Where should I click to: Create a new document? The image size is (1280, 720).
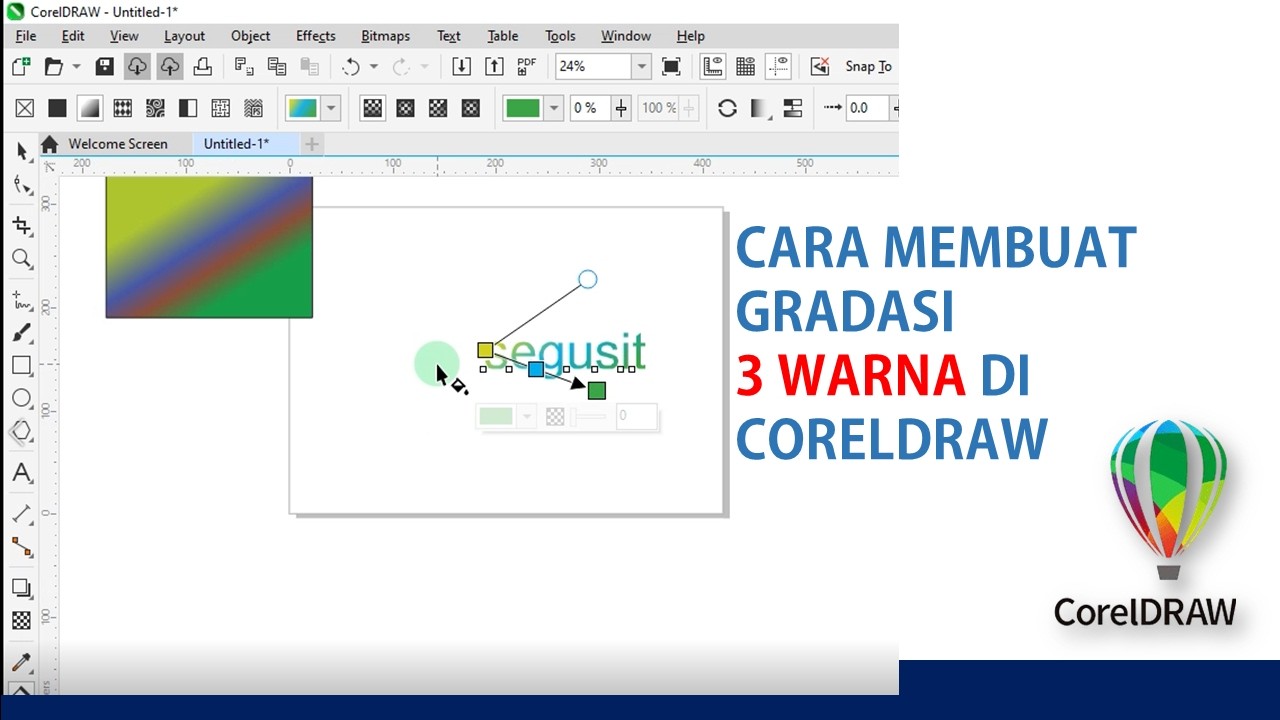pos(21,67)
